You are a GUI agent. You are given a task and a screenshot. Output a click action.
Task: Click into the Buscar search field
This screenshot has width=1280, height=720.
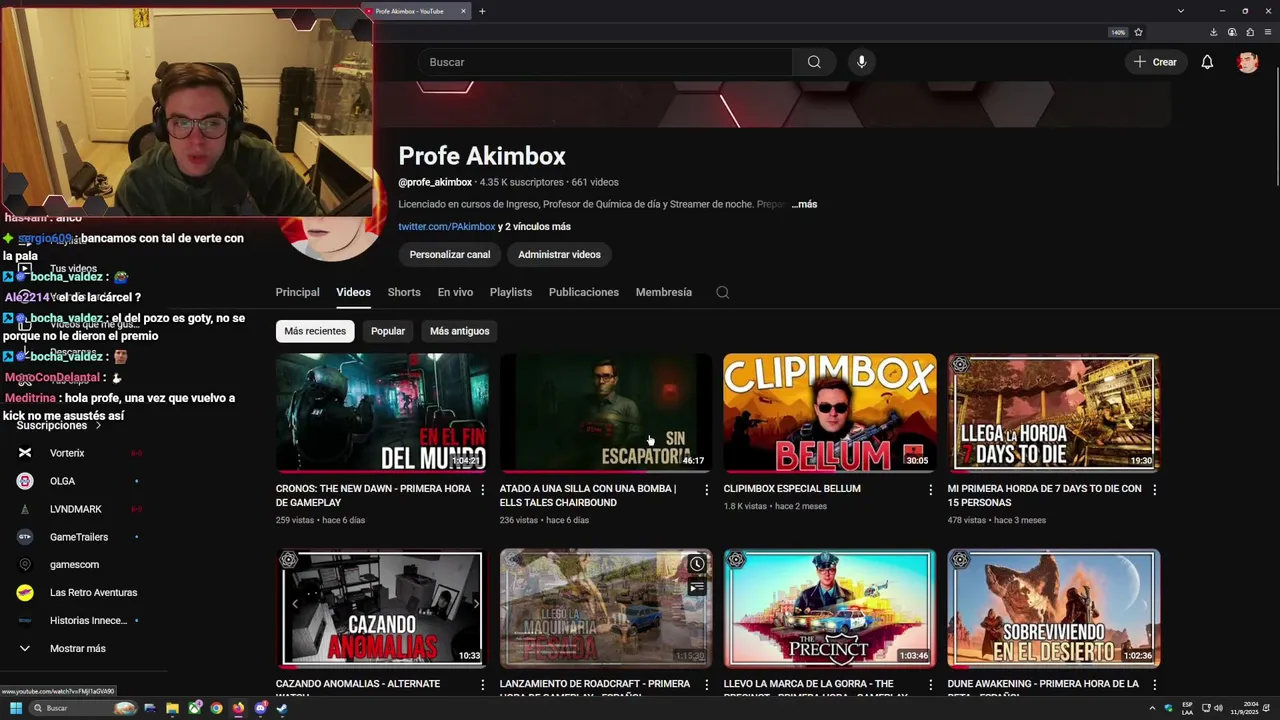pyautogui.click(x=606, y=62)
